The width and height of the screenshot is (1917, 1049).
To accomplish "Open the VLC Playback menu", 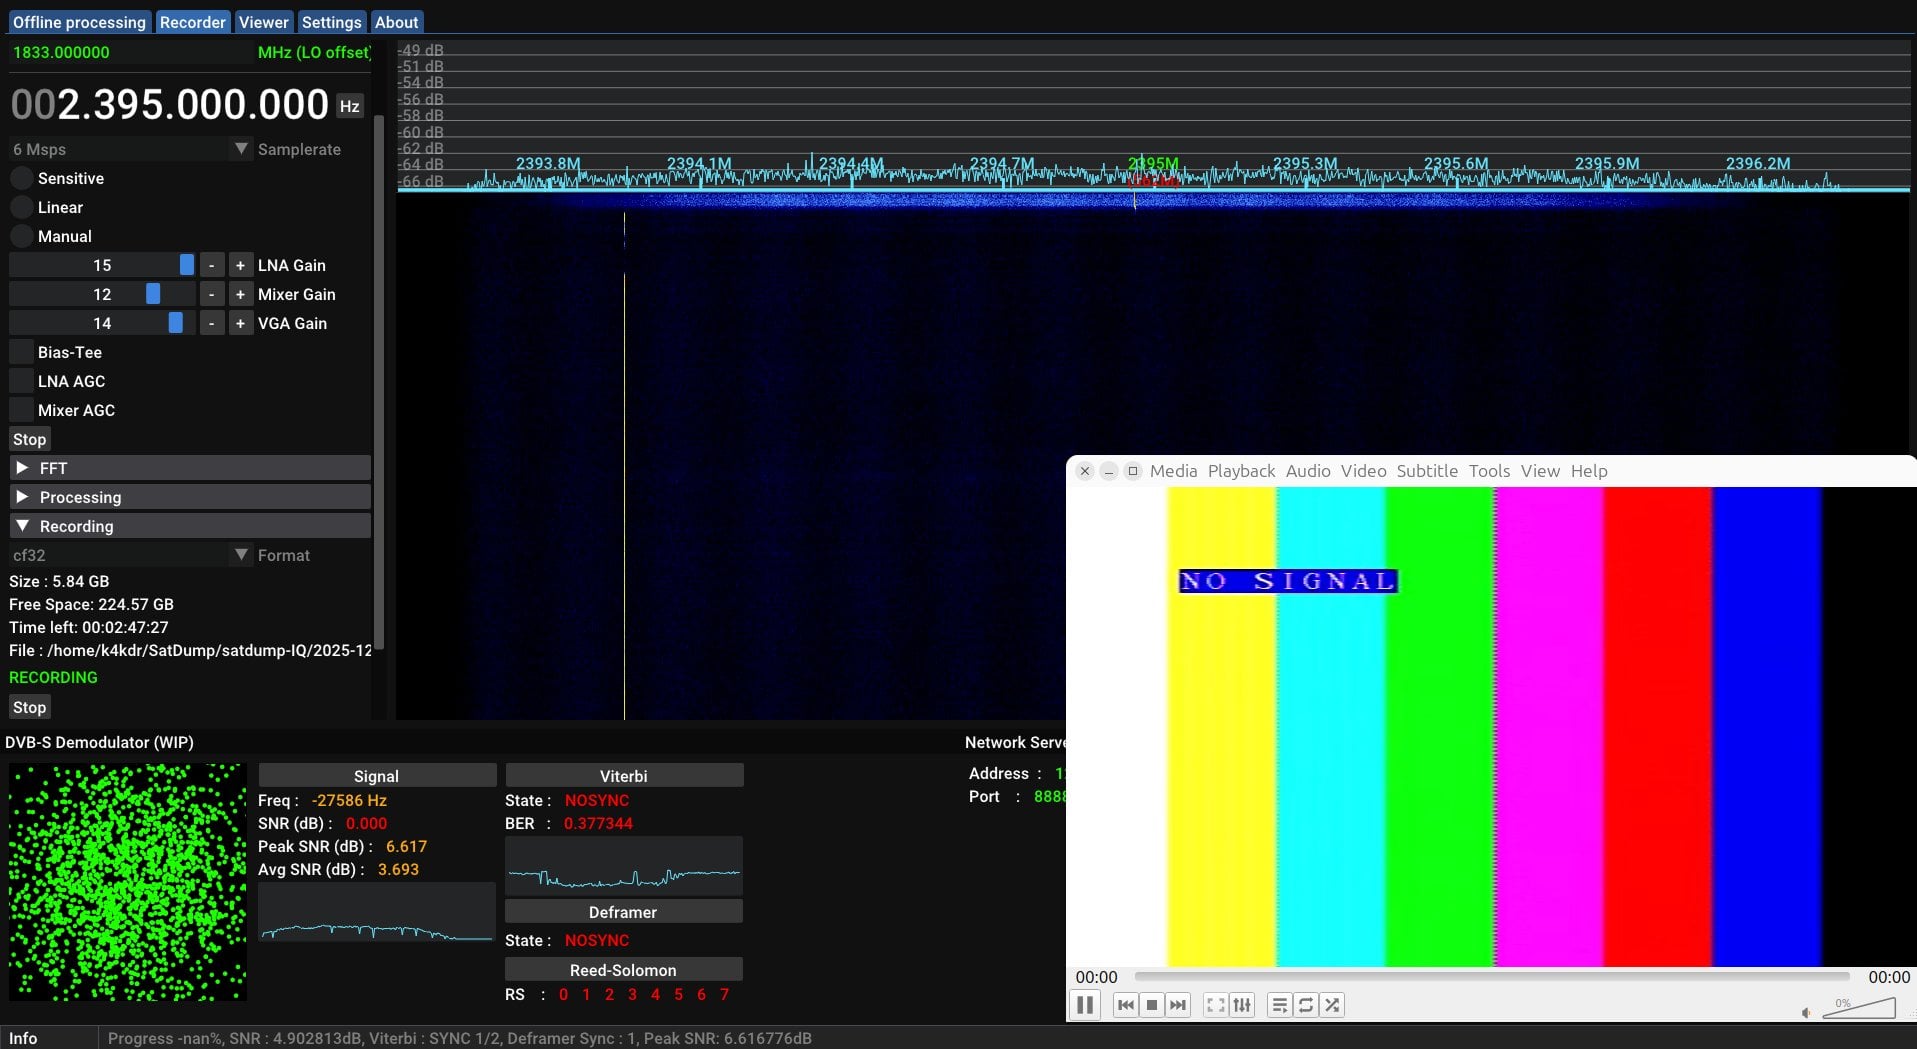I will [x=1241, y=471].
